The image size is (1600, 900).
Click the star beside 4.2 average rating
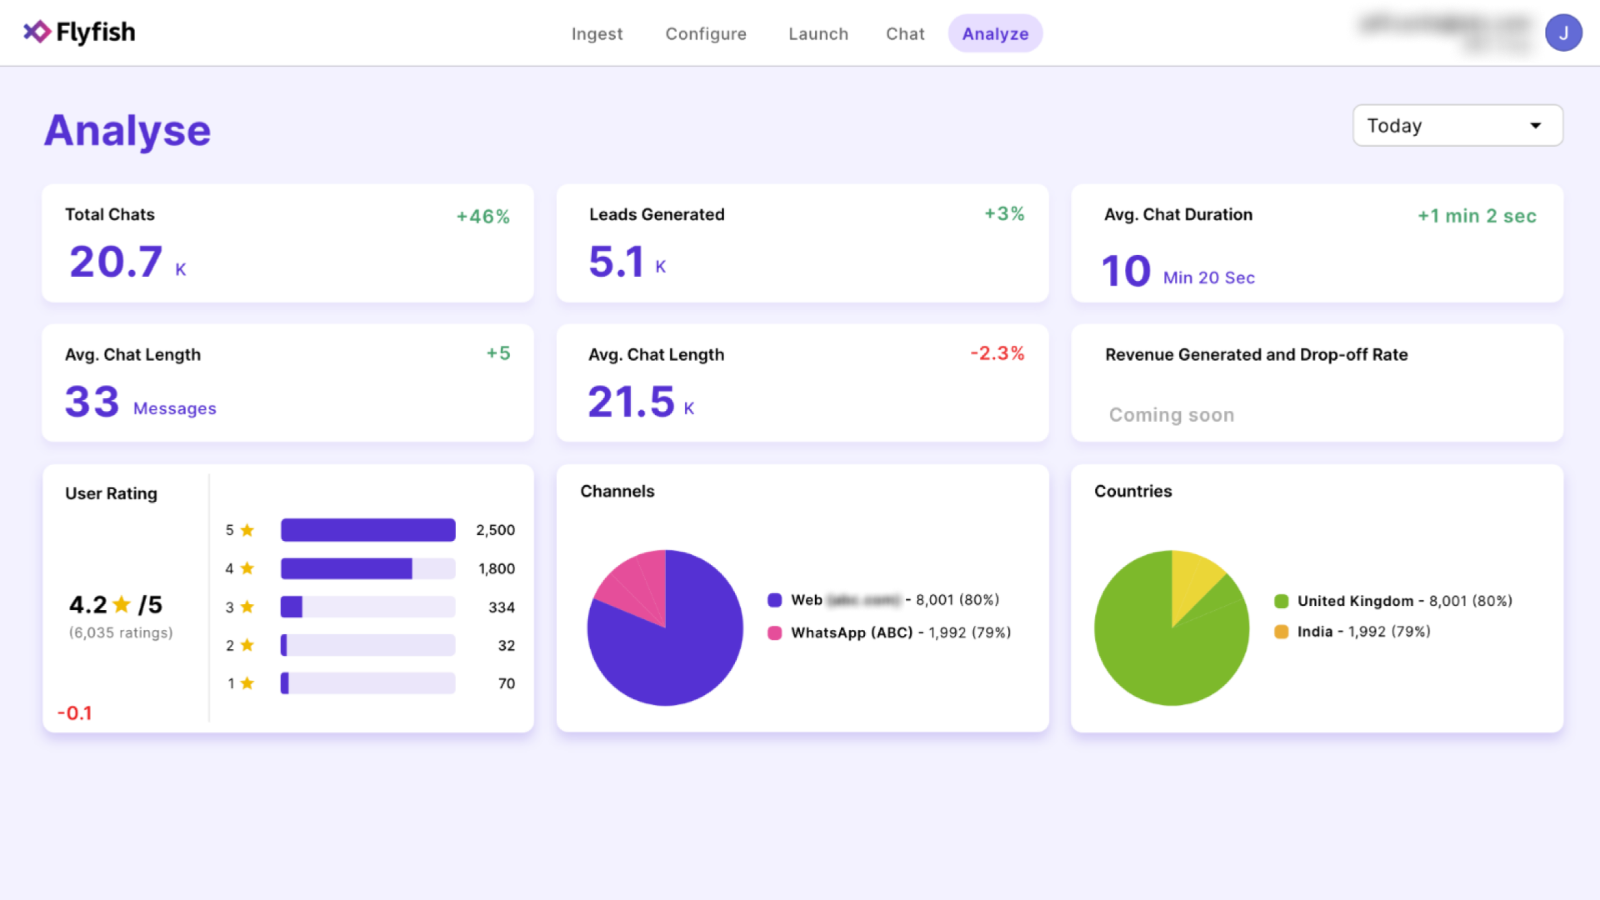(x=122, y=604)
